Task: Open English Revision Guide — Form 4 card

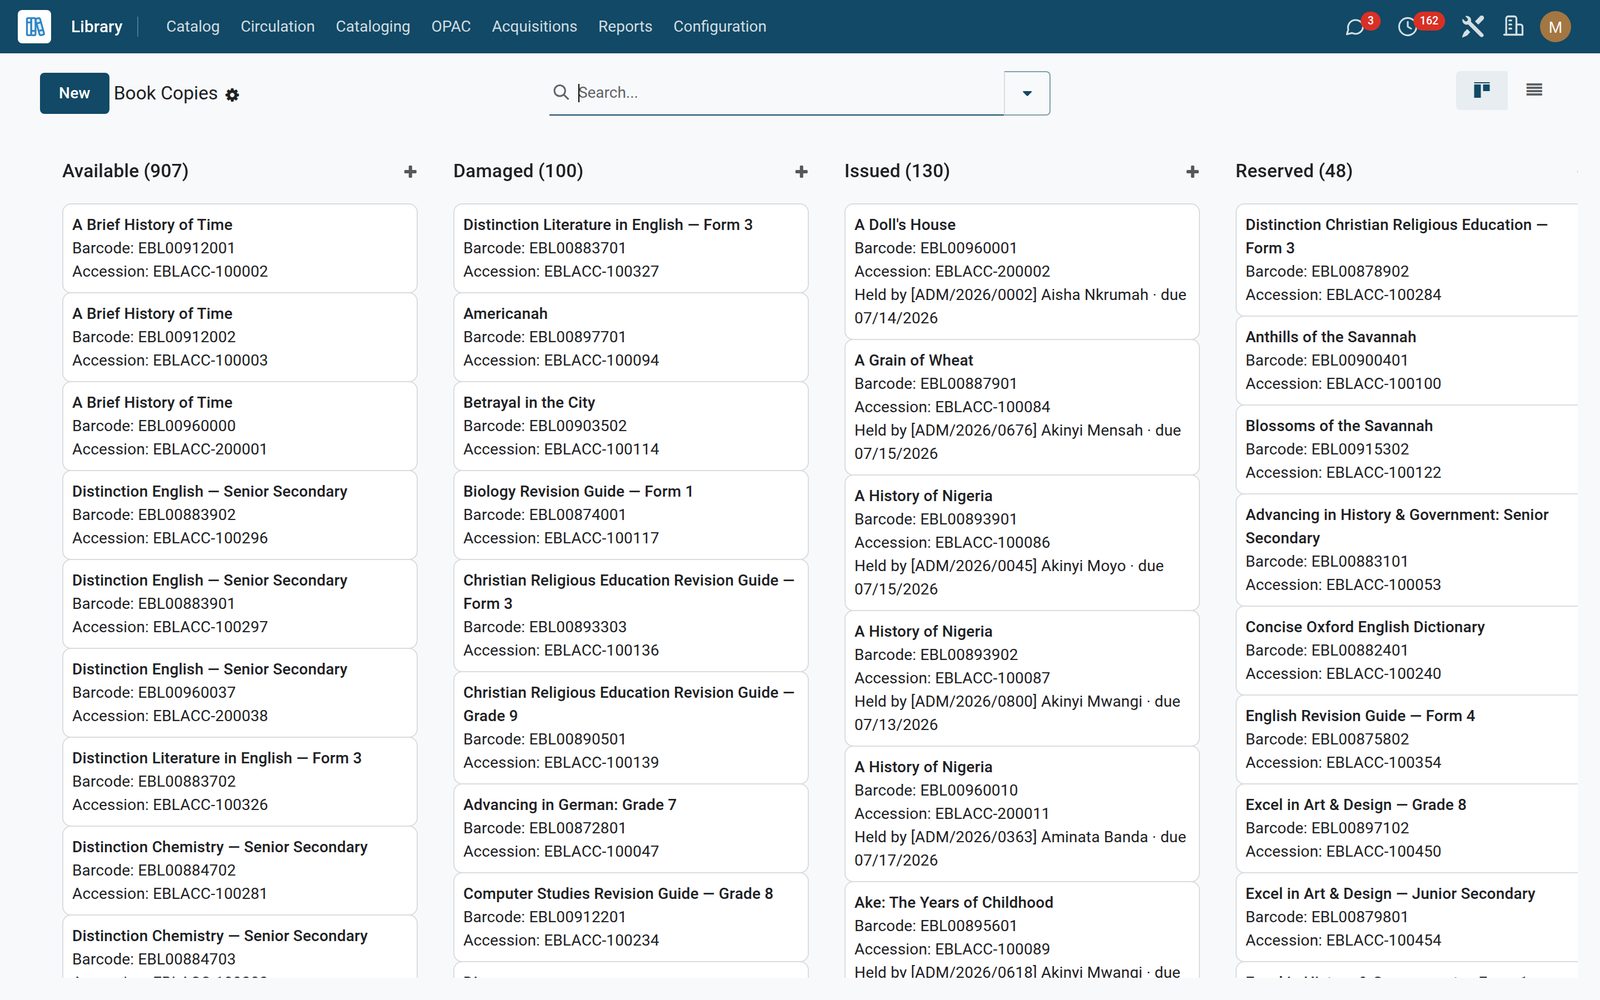Action: pos(1408,739)
